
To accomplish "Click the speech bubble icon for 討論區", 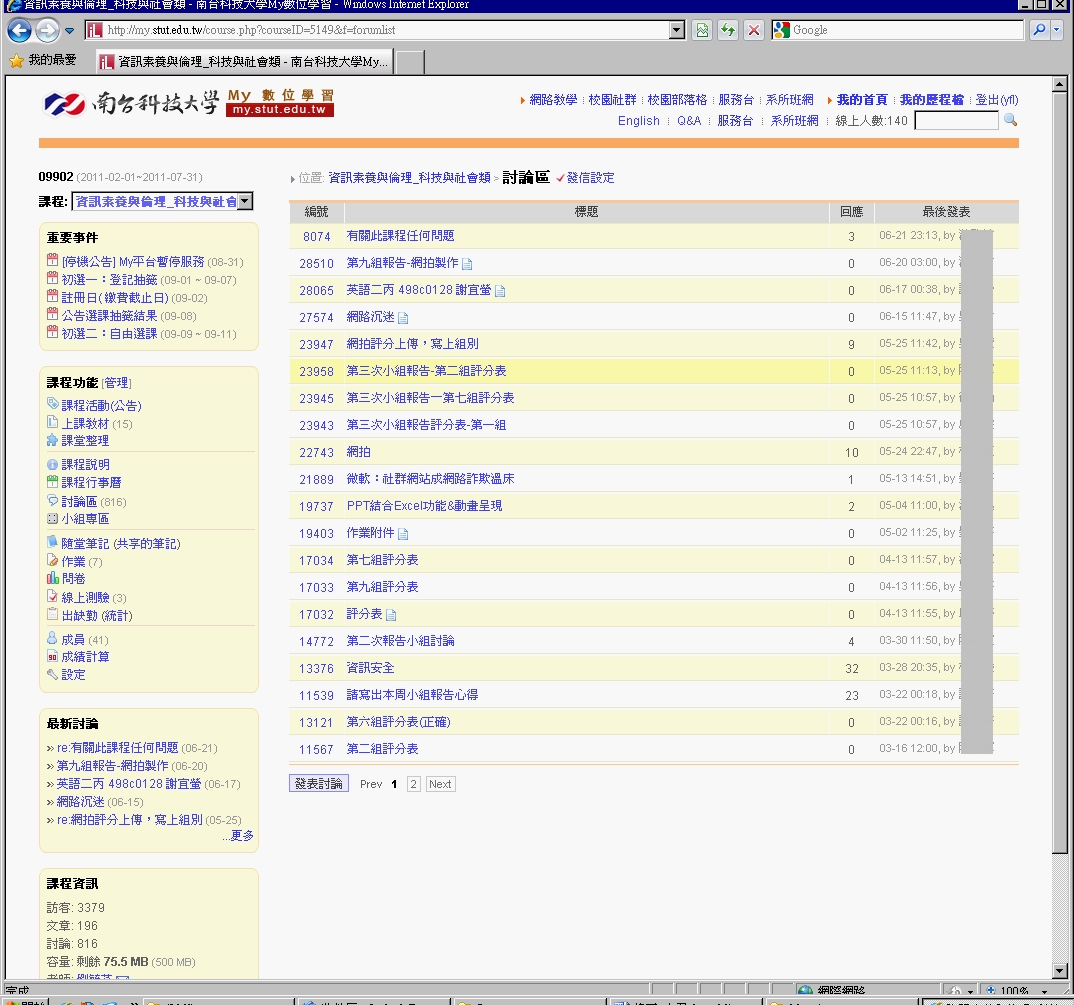I will tap(52, 501).
